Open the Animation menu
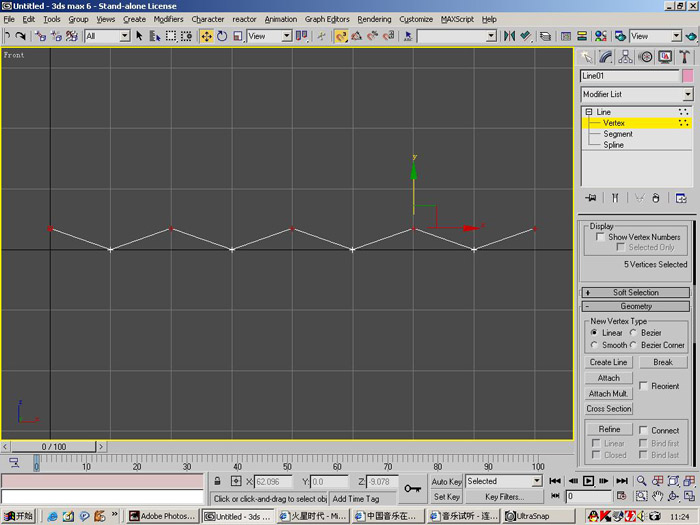 coord(280,19)
